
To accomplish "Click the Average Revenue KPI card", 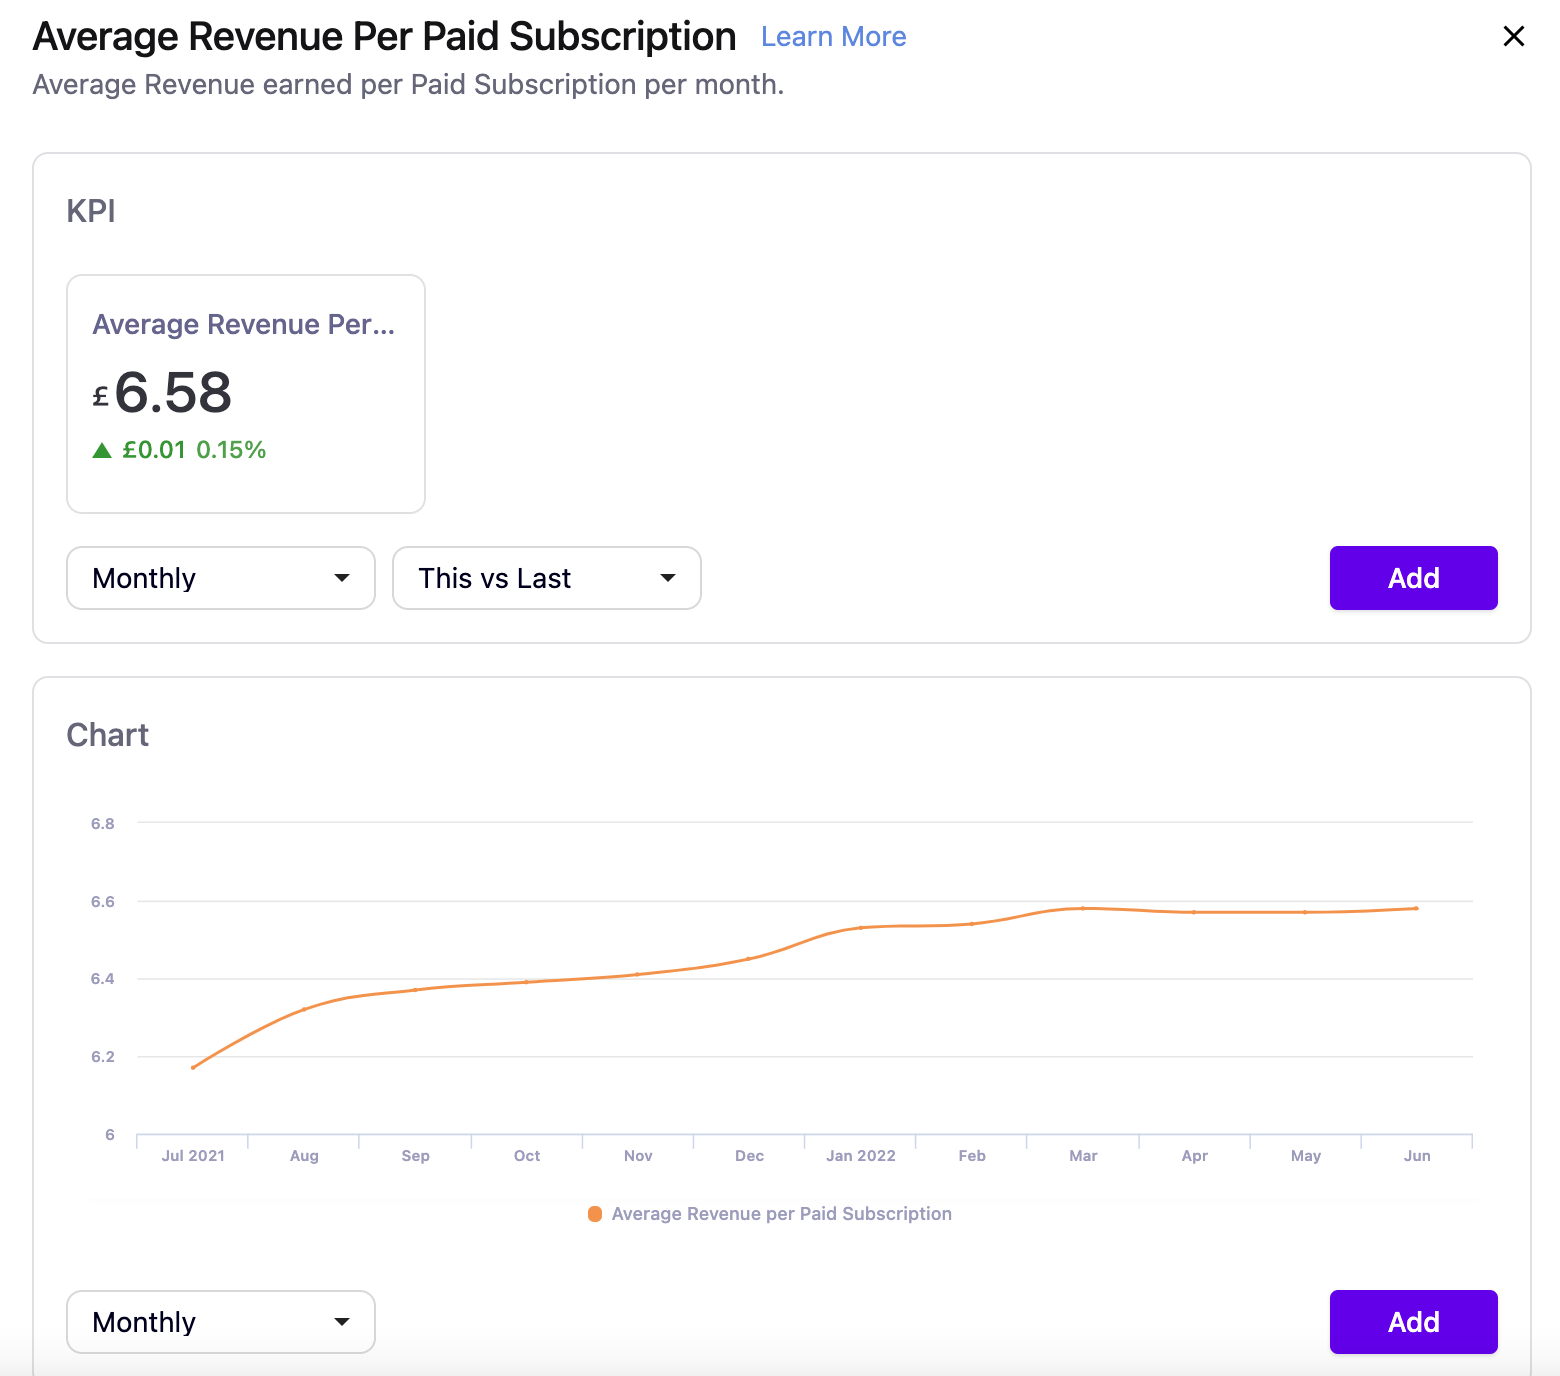I will (x=246, y=393).
